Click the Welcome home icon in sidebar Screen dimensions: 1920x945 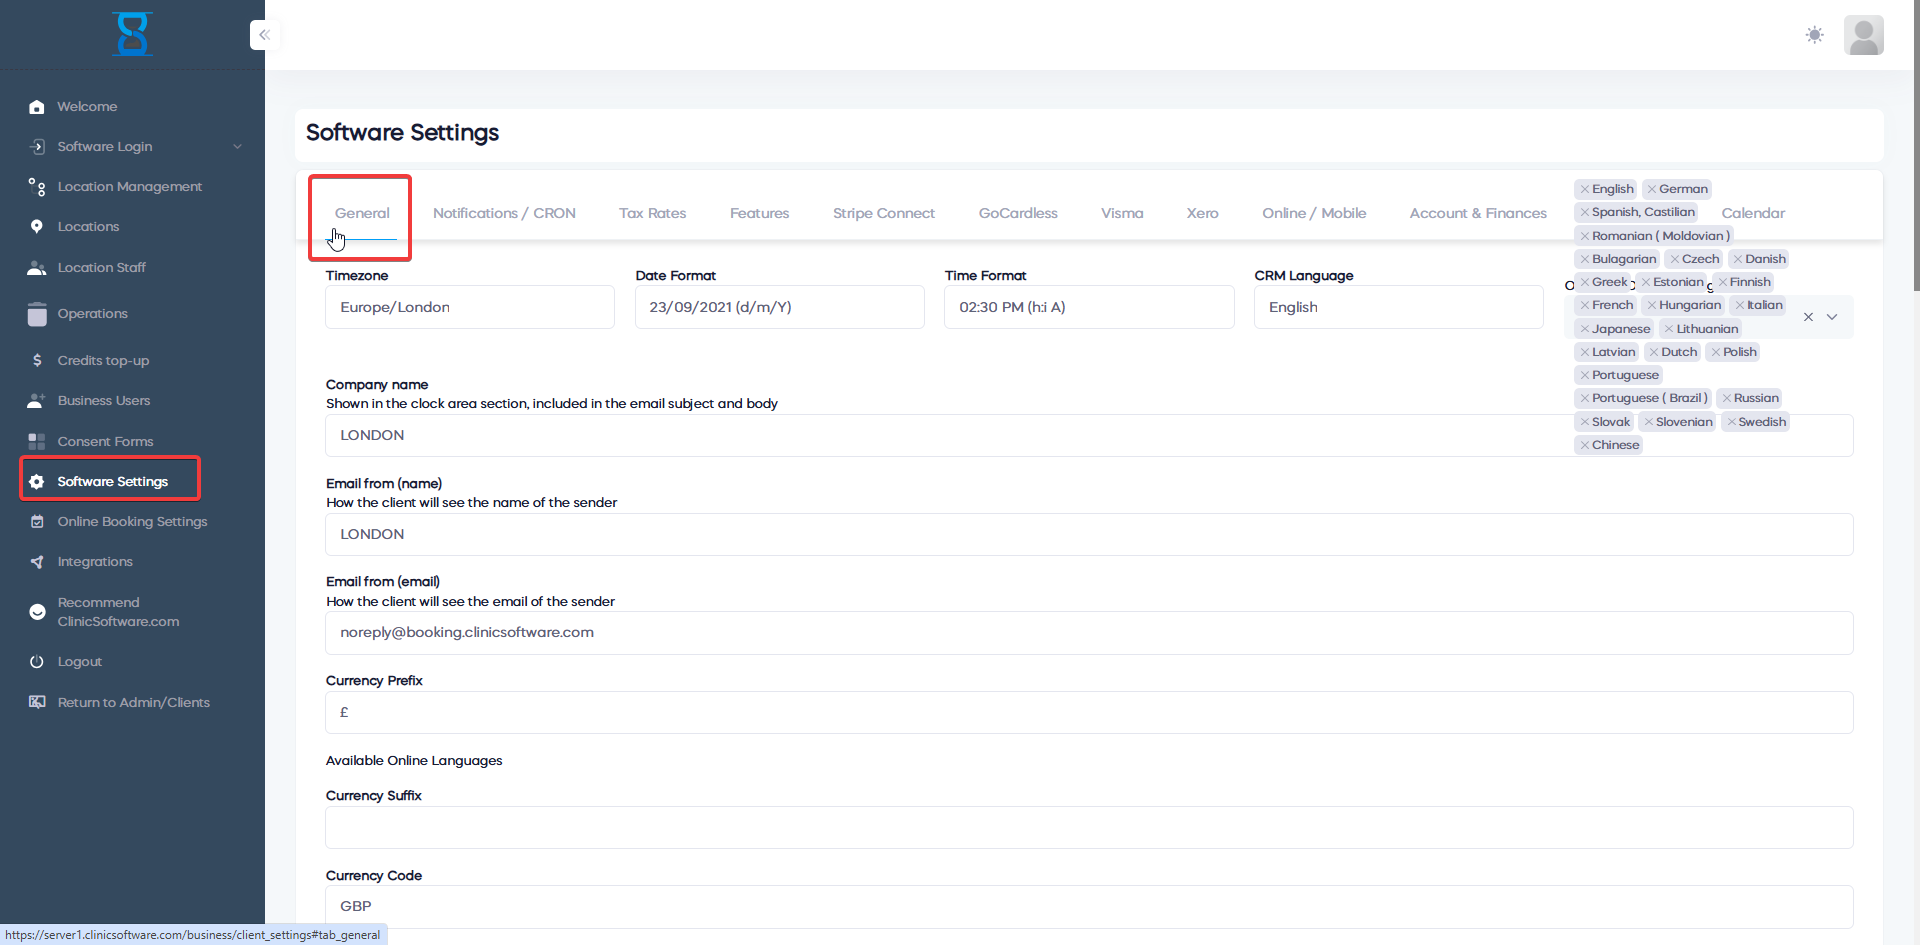[x=37, y=107]
